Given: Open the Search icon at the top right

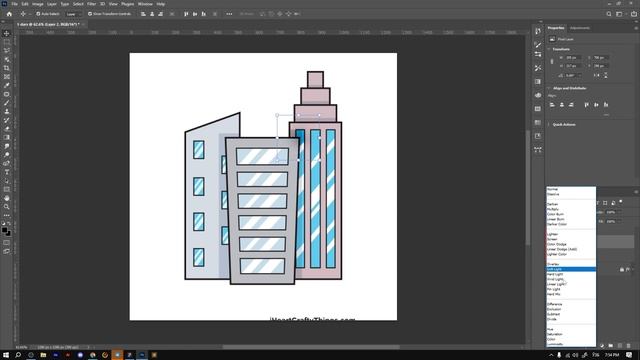Looking at the screenshot, I should (609, 14).
